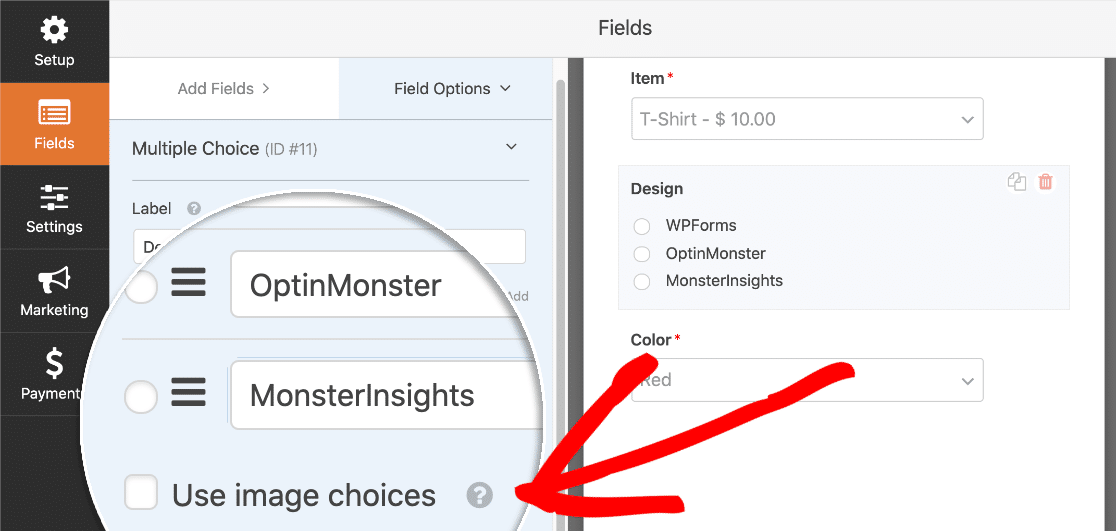Screen dimensions: 1116x531
Task: Open the Color dropdown showing Red
Action: (807, 380)
